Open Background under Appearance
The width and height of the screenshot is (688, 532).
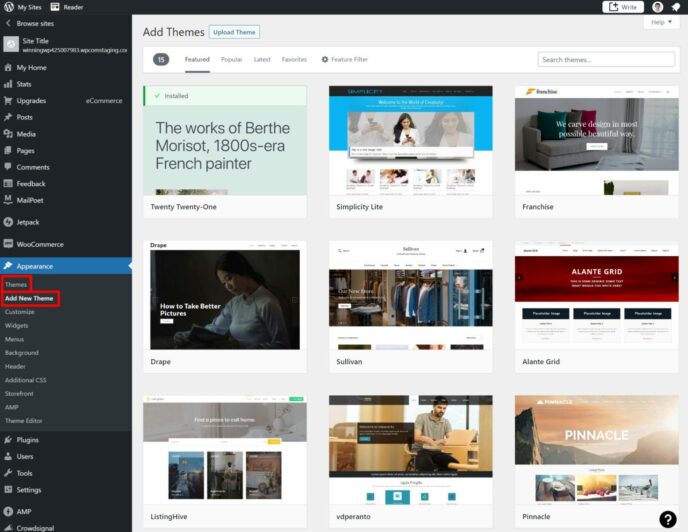[22, 352]
